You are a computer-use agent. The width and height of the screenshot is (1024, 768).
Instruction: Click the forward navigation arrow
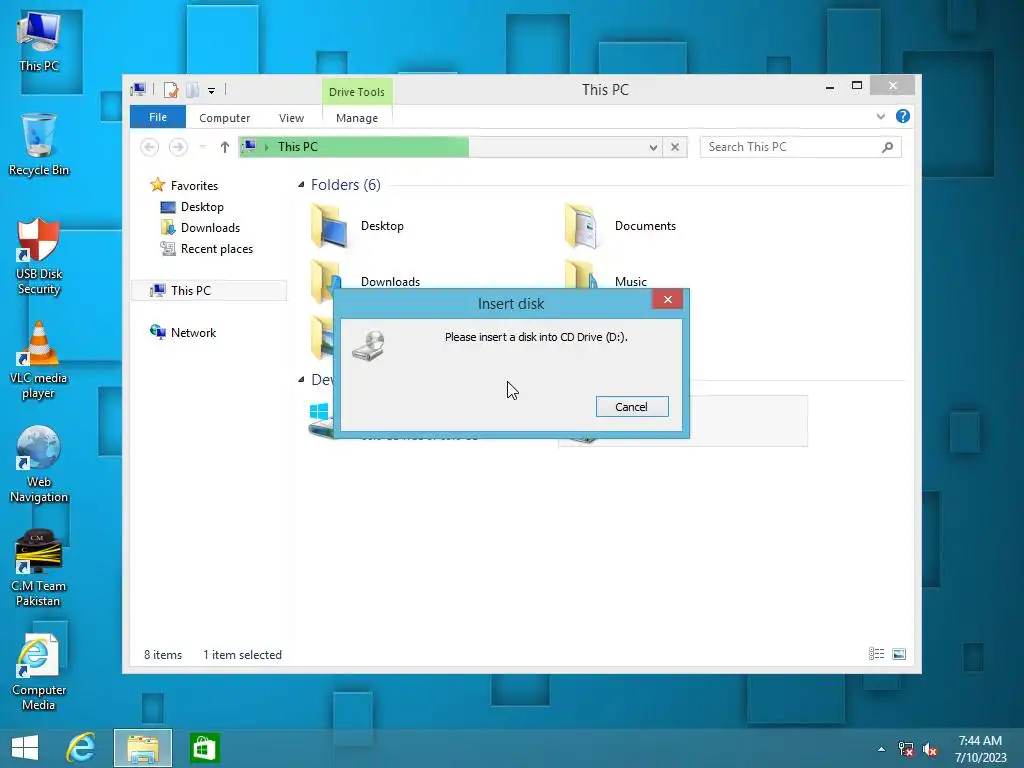coord(178,147)
